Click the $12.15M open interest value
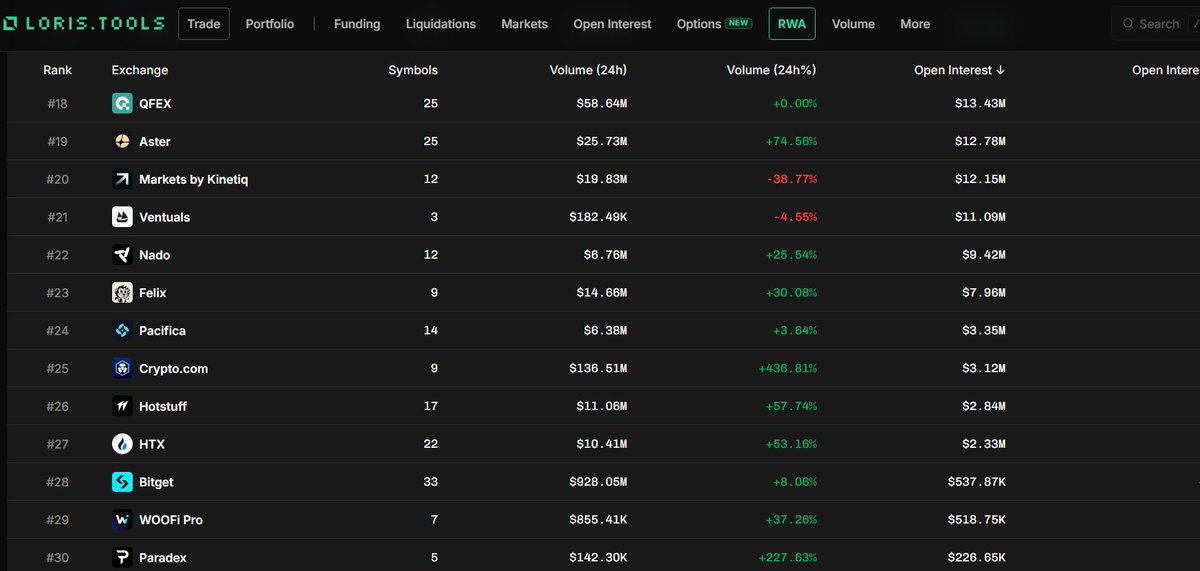 tap(980, 179)
